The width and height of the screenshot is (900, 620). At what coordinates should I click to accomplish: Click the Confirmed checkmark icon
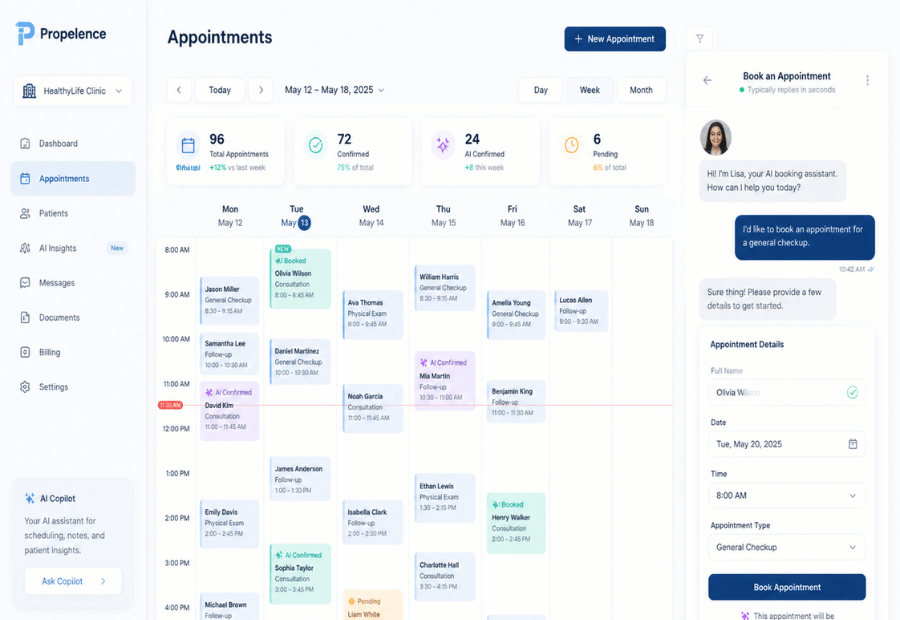[x=316, y=145]
